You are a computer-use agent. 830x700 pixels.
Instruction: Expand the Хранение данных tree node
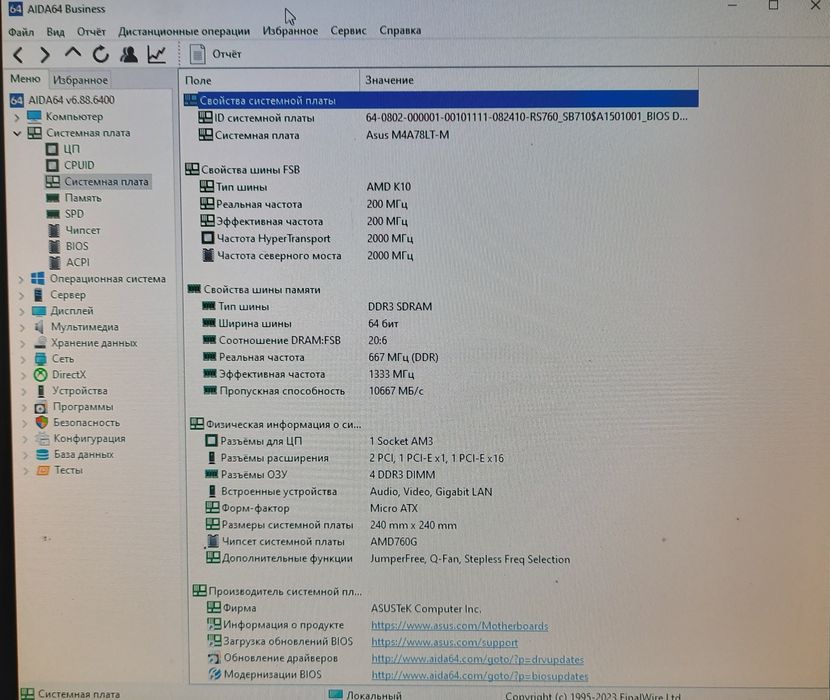[x=23, y=343]
